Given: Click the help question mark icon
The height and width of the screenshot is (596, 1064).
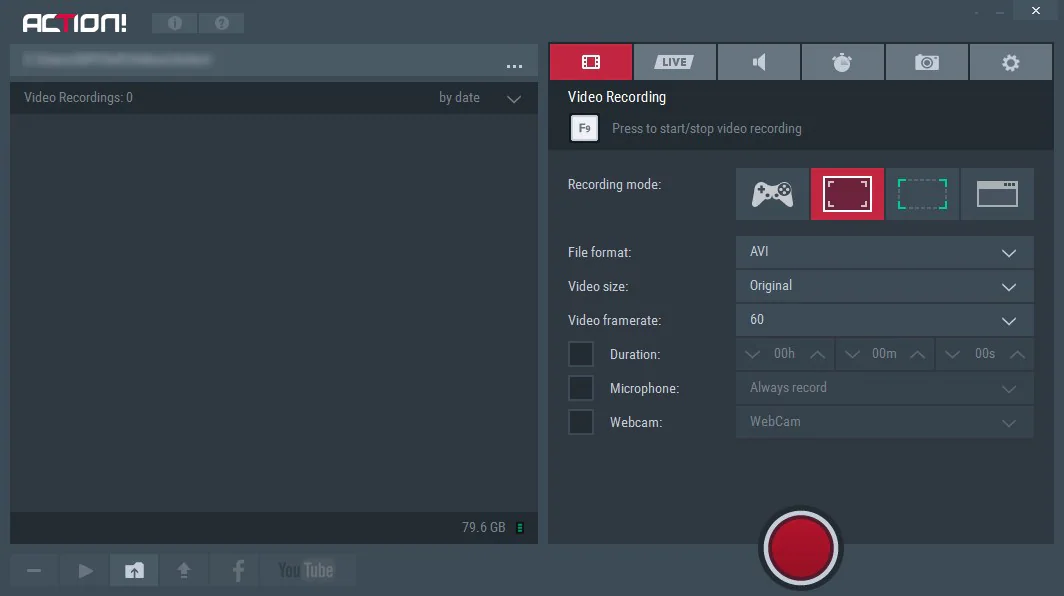Looking at the screenshot, I should [221, 23].
